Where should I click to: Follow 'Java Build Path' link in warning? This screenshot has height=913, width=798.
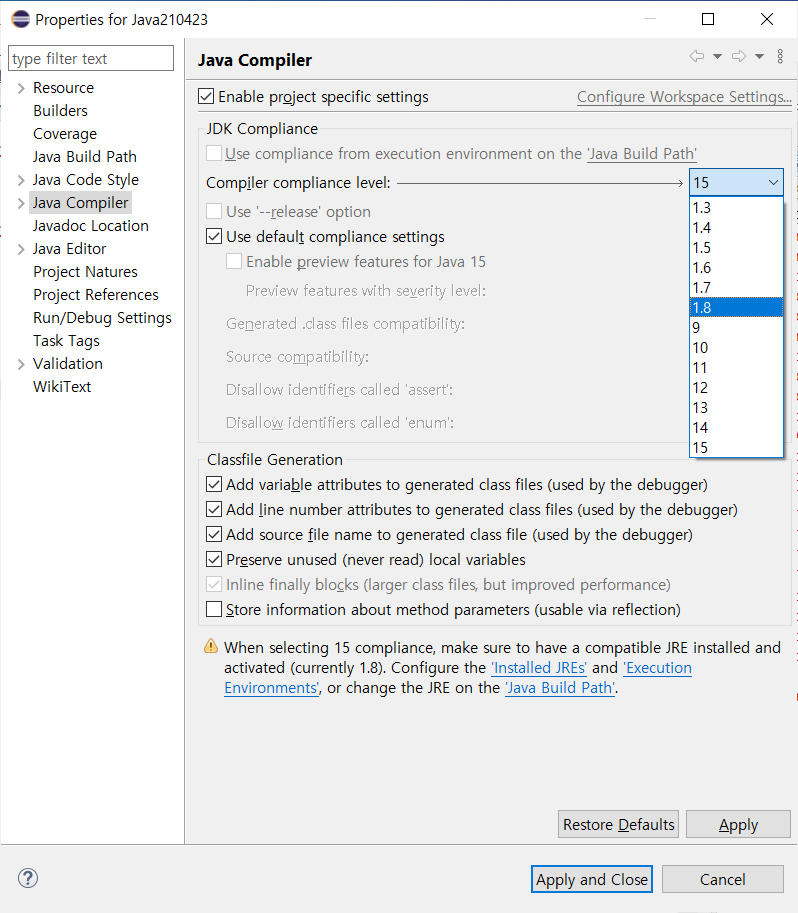click(560, 688)
